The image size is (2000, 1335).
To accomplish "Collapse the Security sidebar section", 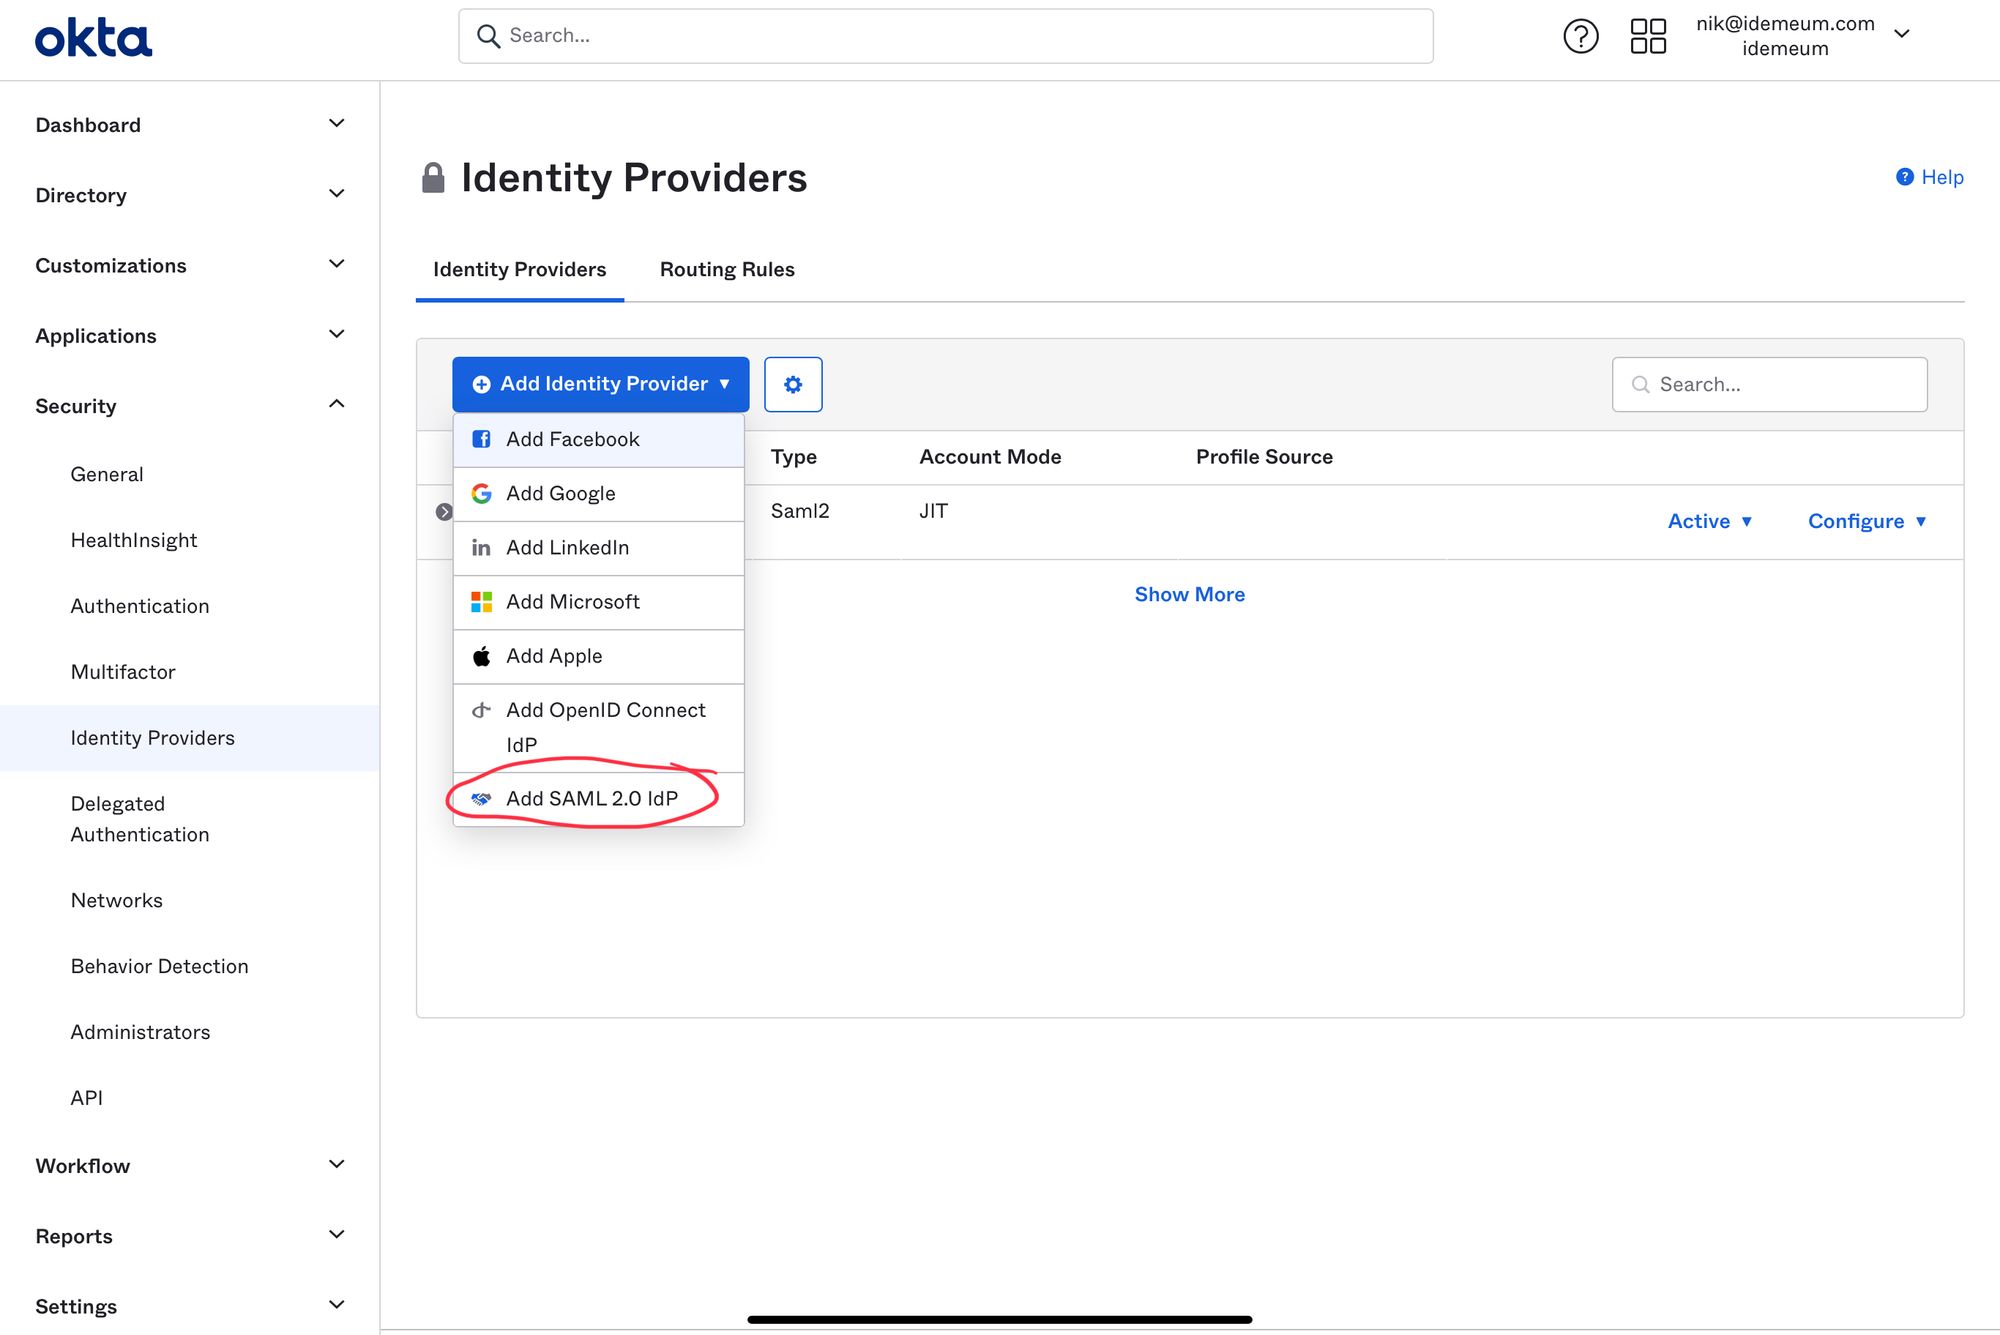I will click(190, 405).
